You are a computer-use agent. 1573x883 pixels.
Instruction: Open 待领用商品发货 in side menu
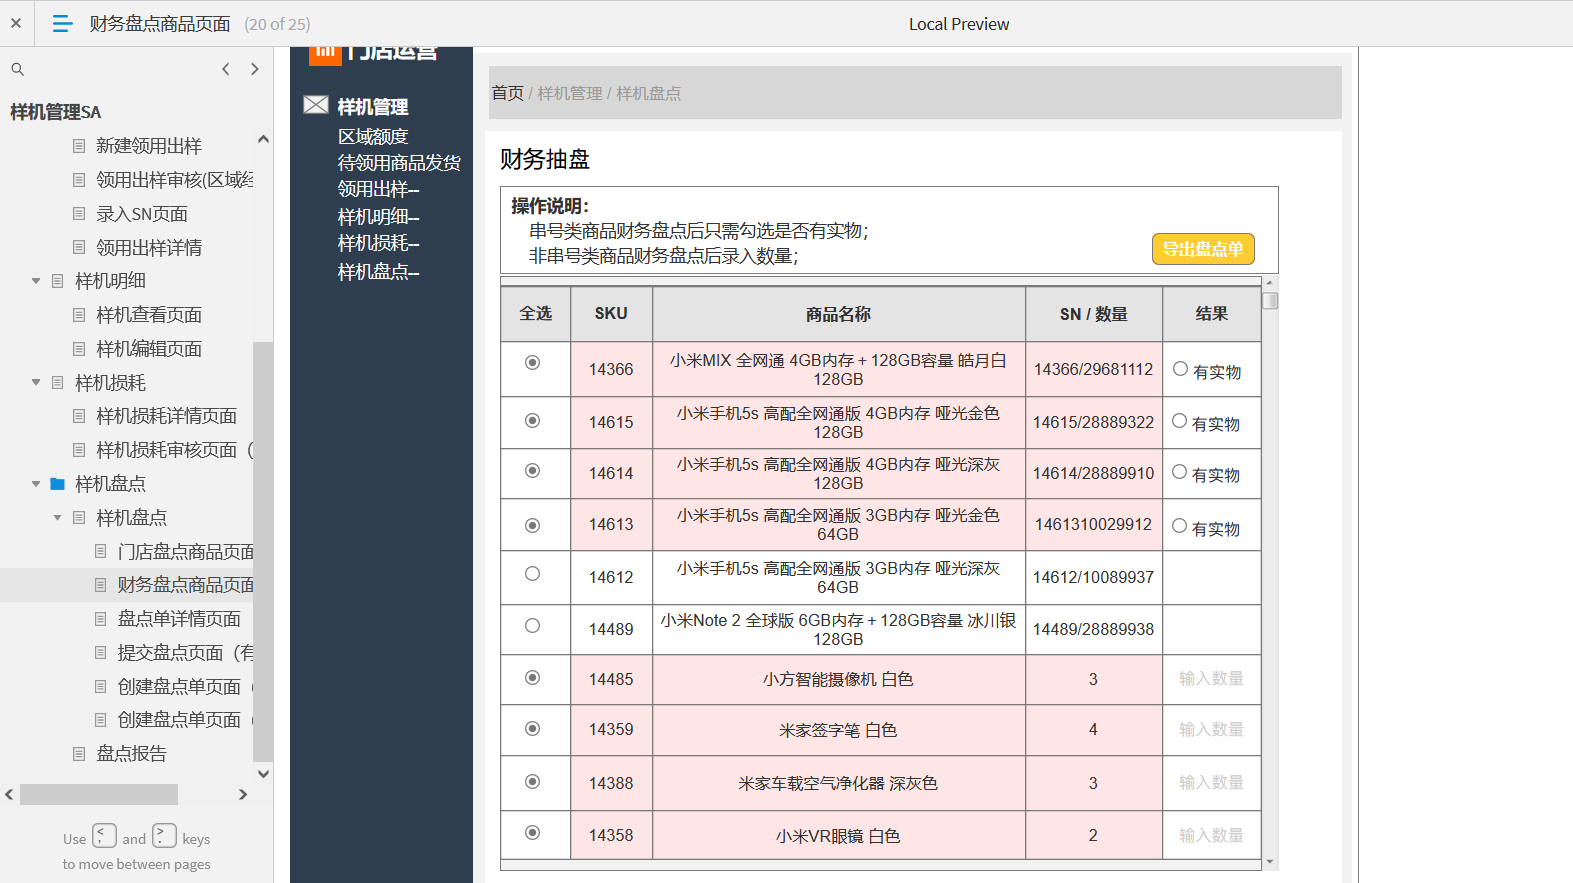click(x=399, y=163)
